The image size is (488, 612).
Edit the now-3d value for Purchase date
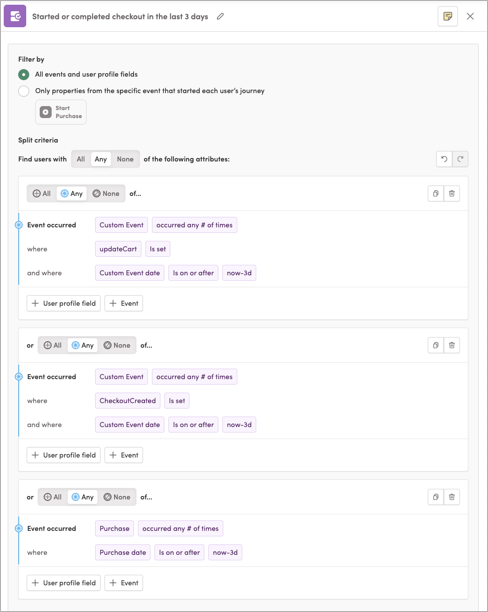pos(225,553)
